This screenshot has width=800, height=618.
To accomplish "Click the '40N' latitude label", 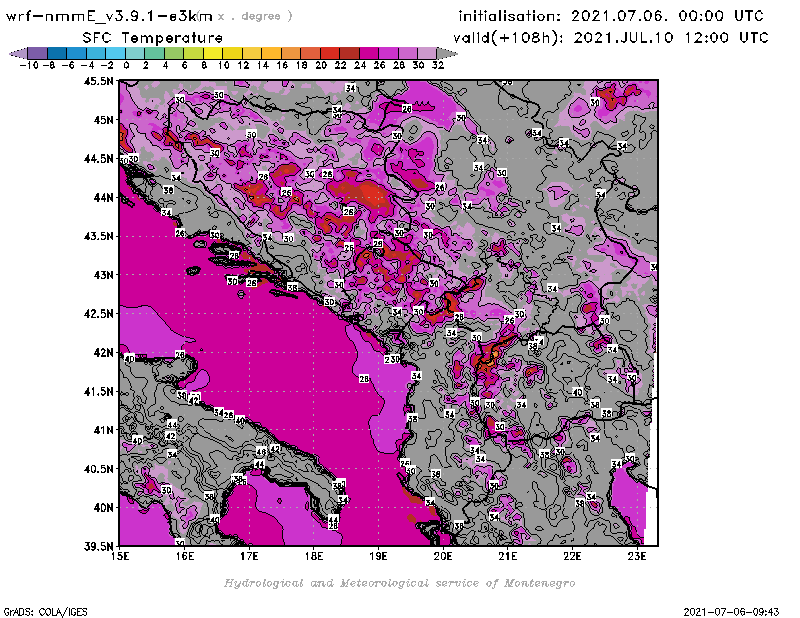I will (x=104, y=508).
